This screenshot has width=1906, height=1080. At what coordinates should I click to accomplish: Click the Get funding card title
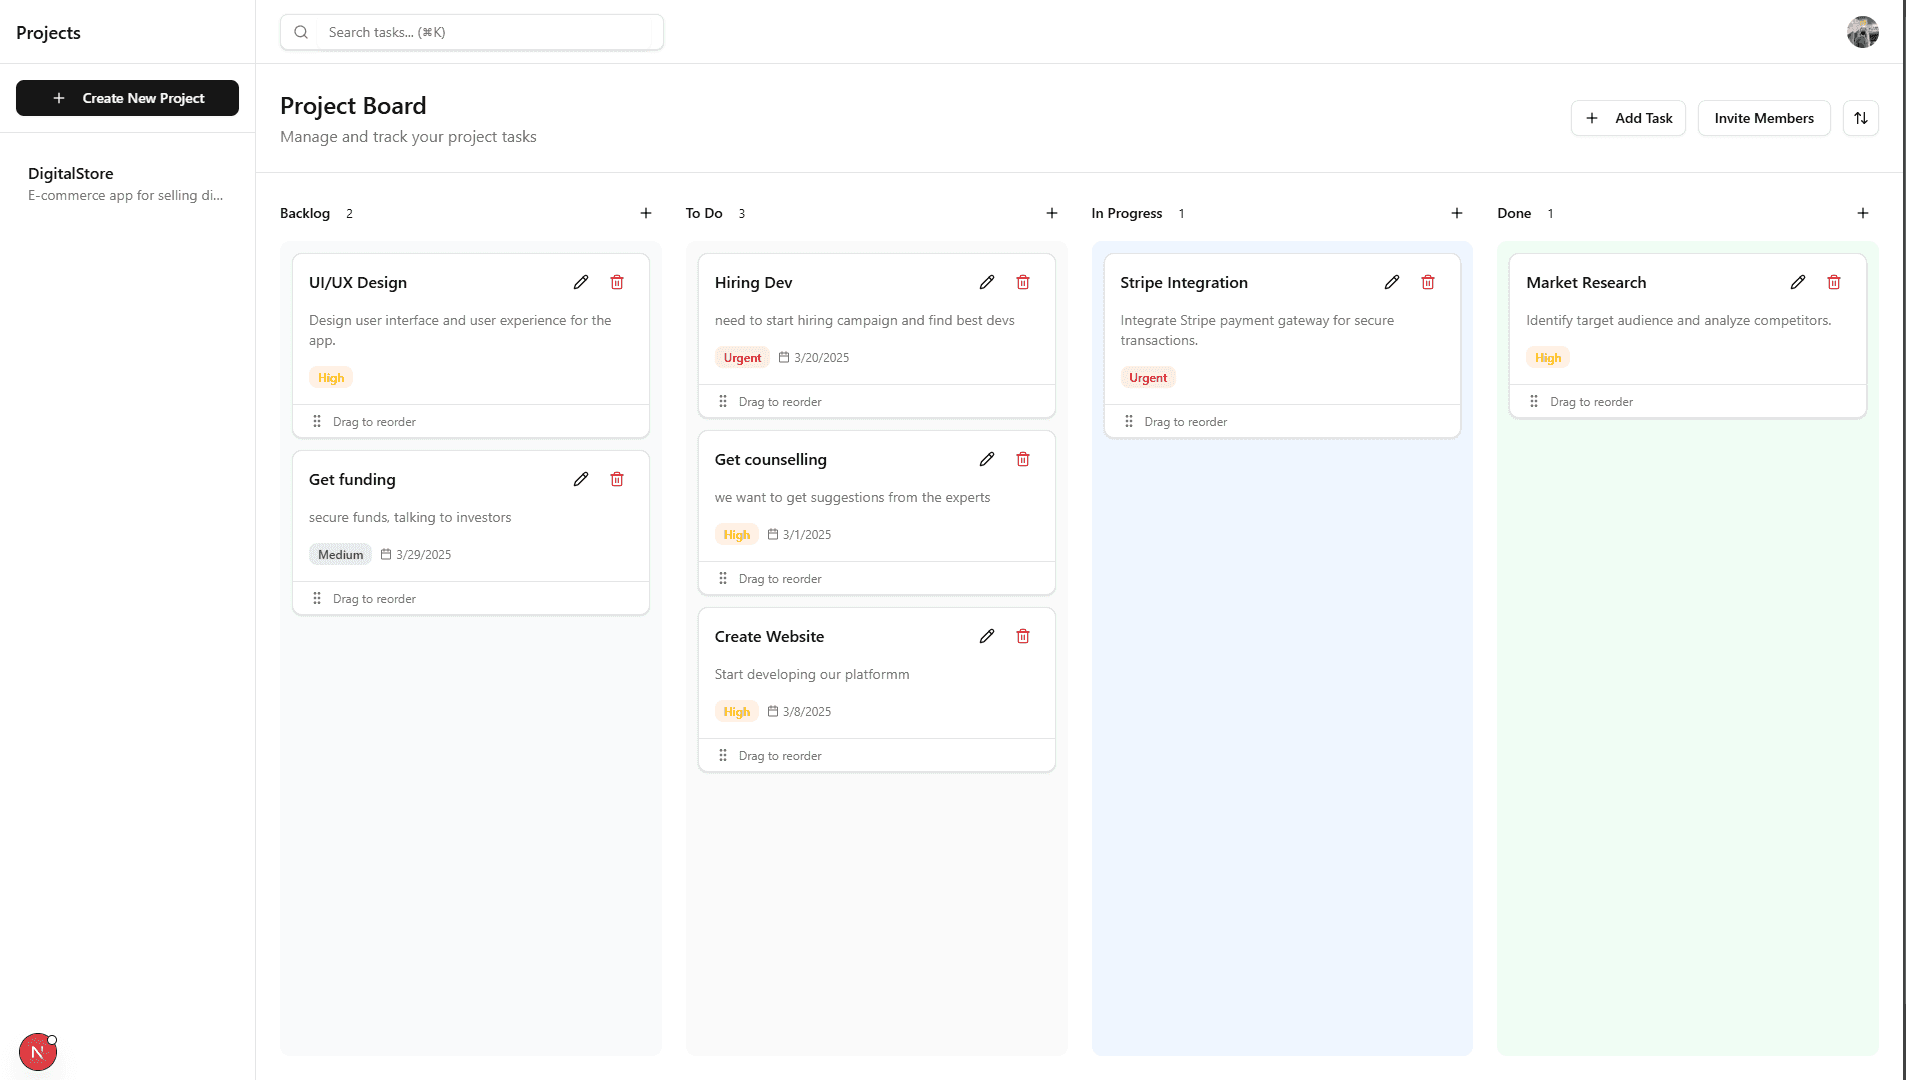(352, 479)
